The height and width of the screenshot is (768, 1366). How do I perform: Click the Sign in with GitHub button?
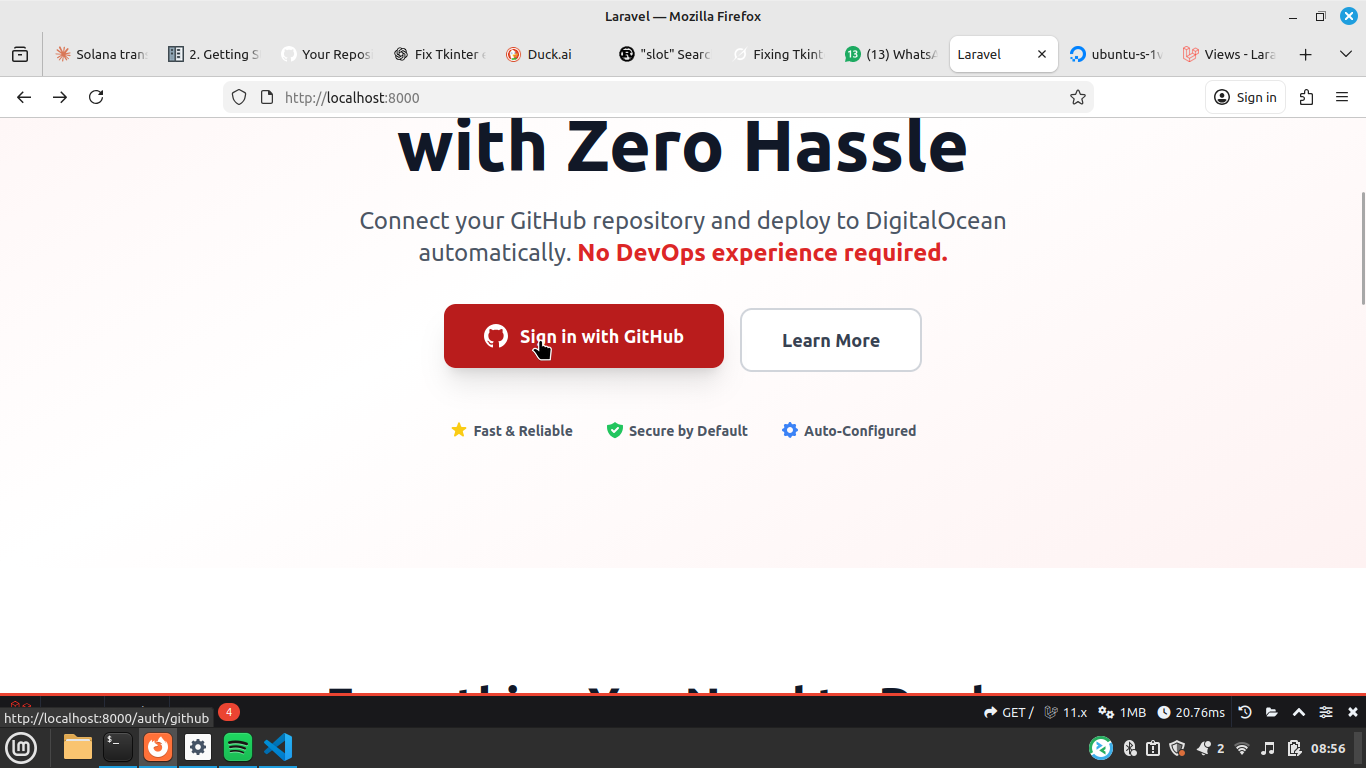pos(583,336)
